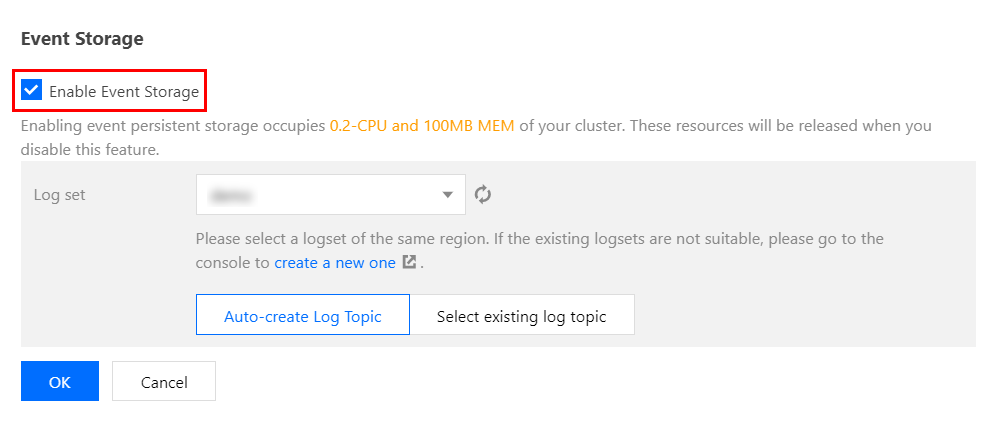Open the create a new one link
The image size is (995, 421).
(x=335, y=263)
